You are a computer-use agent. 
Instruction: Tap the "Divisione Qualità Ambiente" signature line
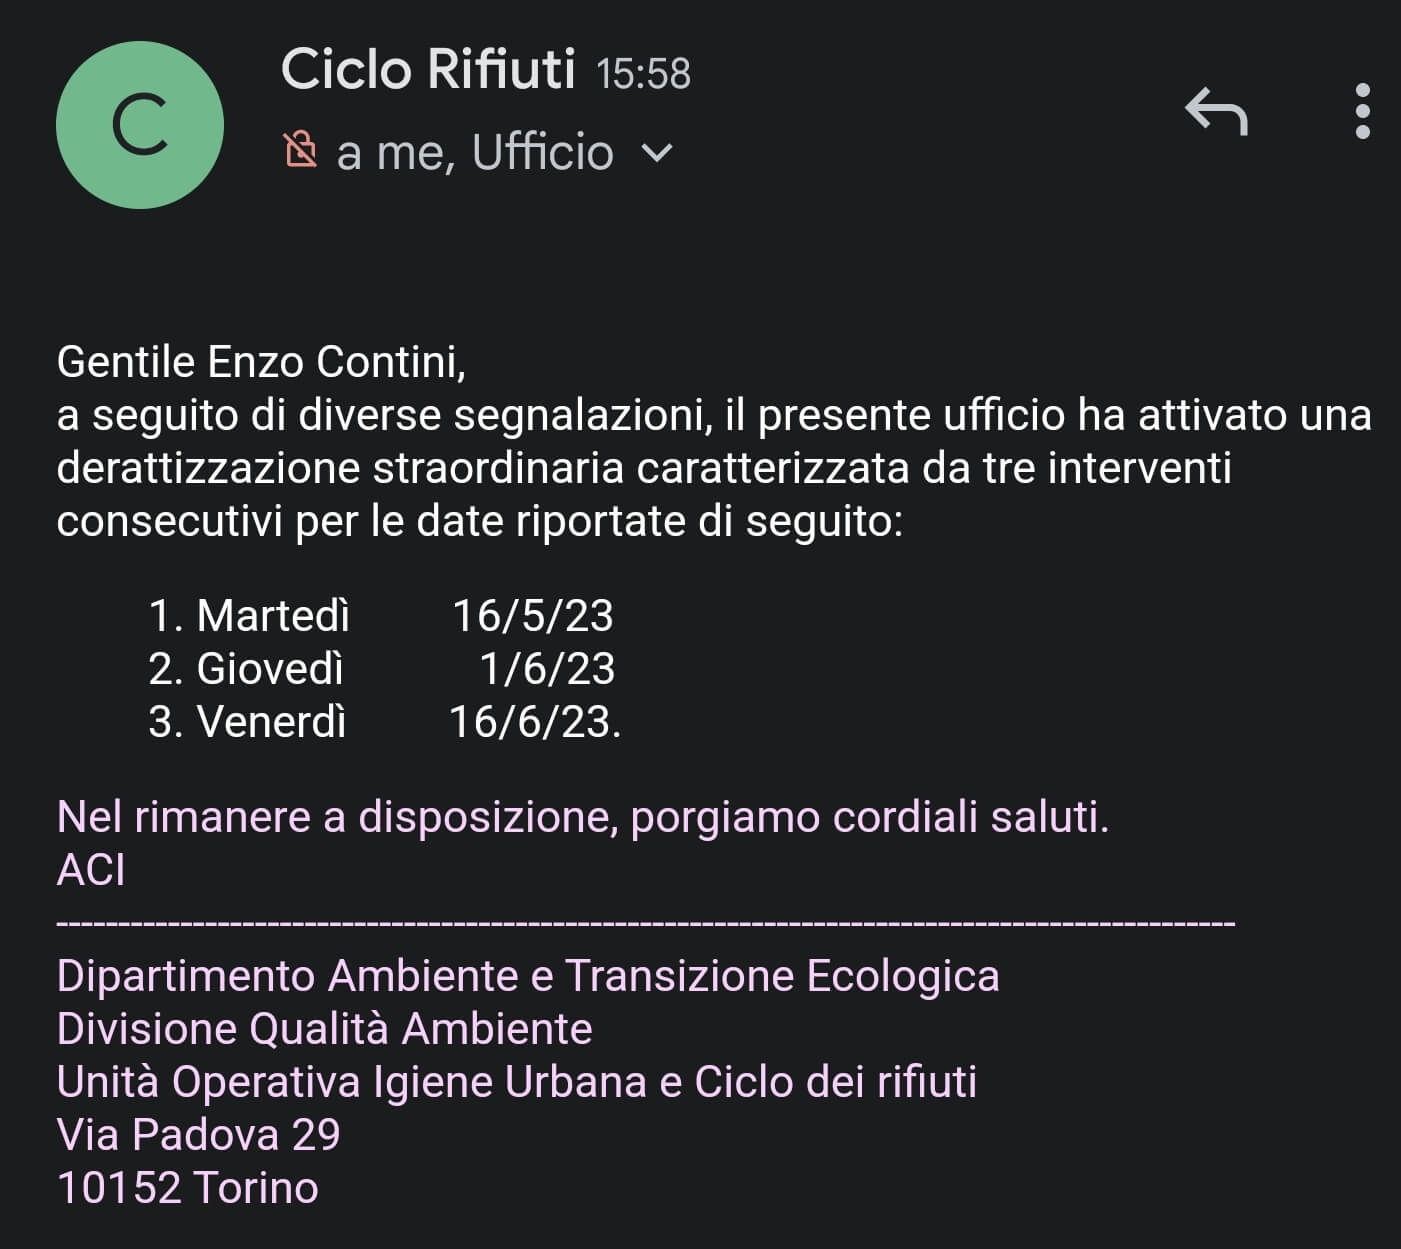pyautogui.click(x=324, y=1029)
